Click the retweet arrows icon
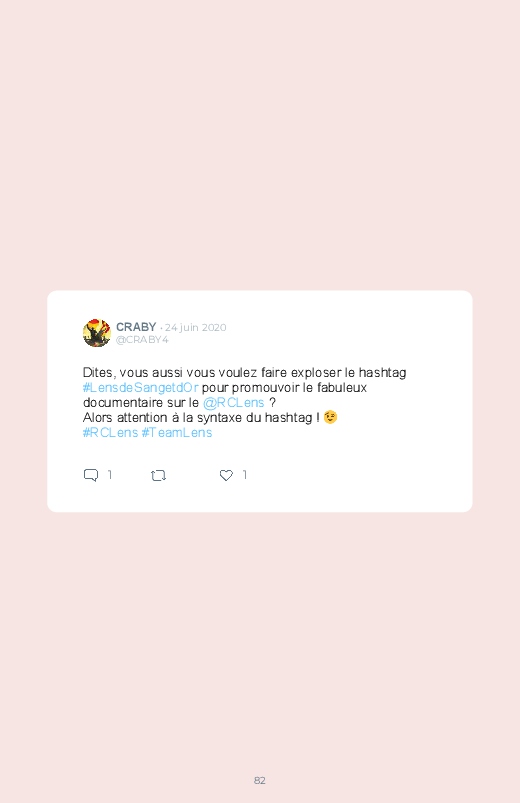Screen dimensions: 520x803 click(158, 476)
